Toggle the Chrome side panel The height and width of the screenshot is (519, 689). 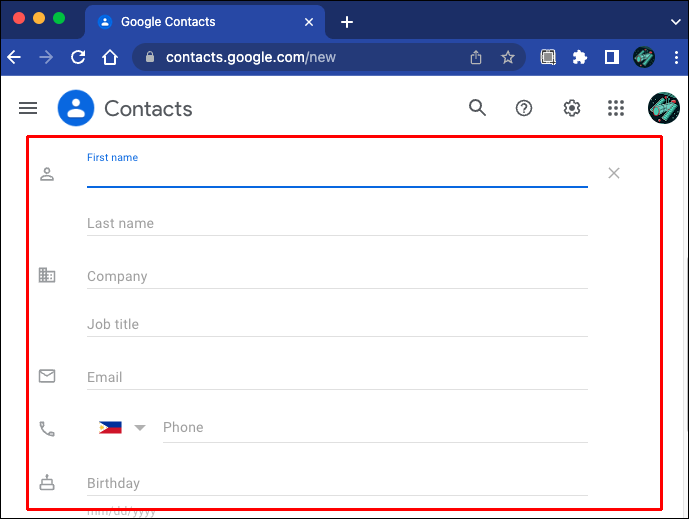click(x=611, y=57)
